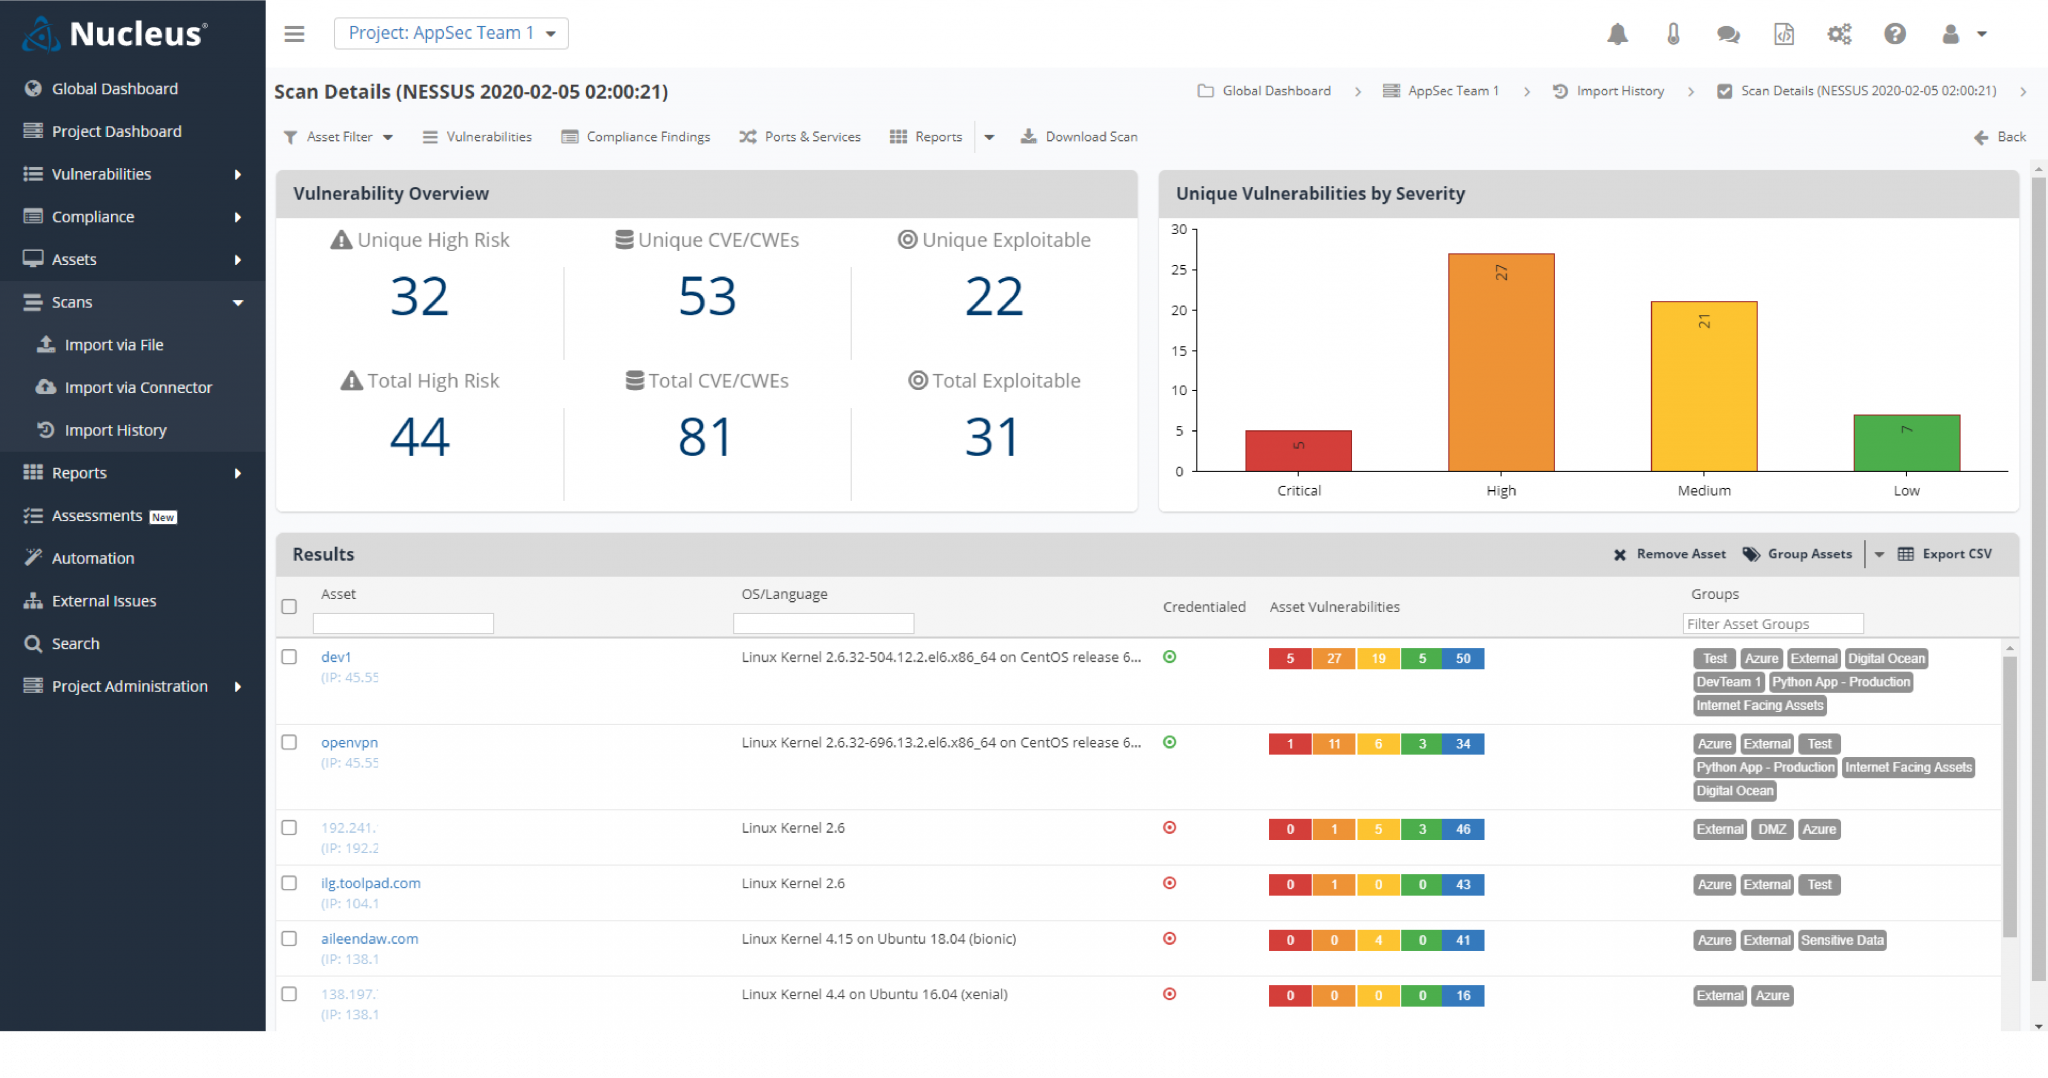Expand the Assets sidebar menu

238,260
